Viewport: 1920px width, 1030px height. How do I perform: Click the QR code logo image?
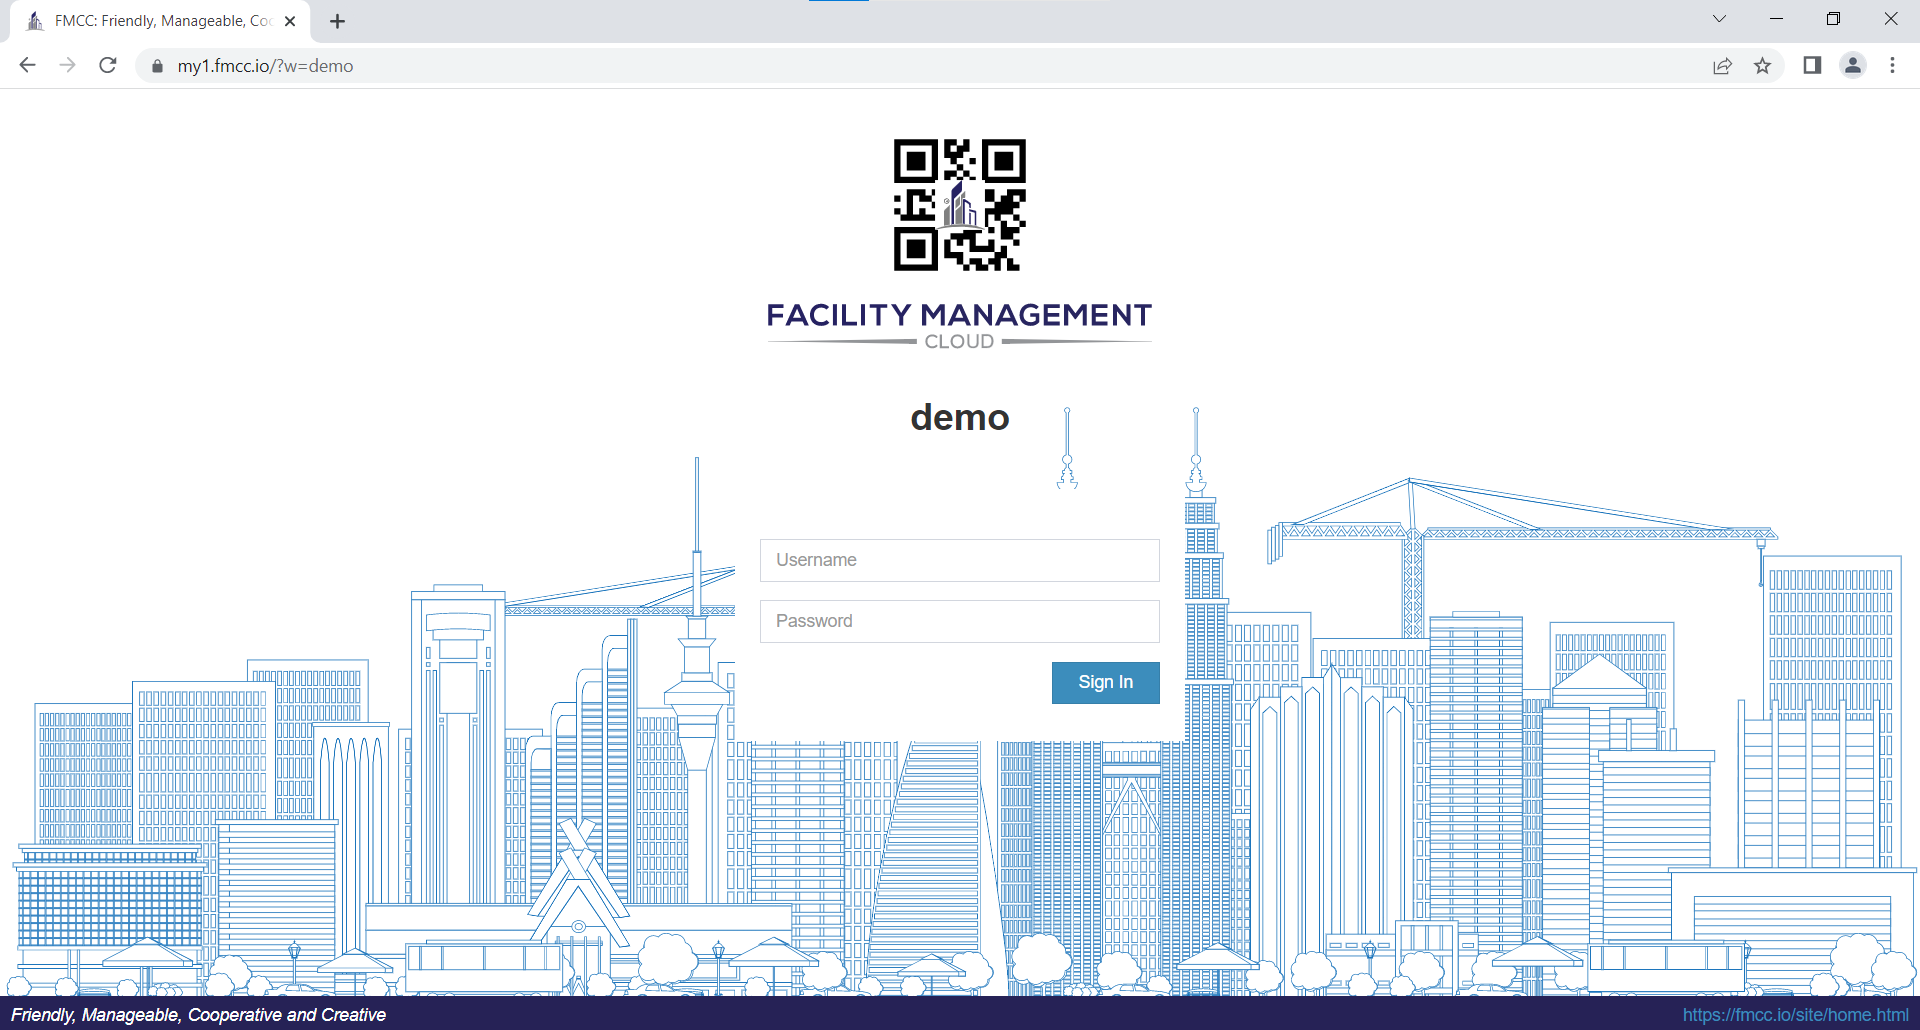click(x=960, y=205)
